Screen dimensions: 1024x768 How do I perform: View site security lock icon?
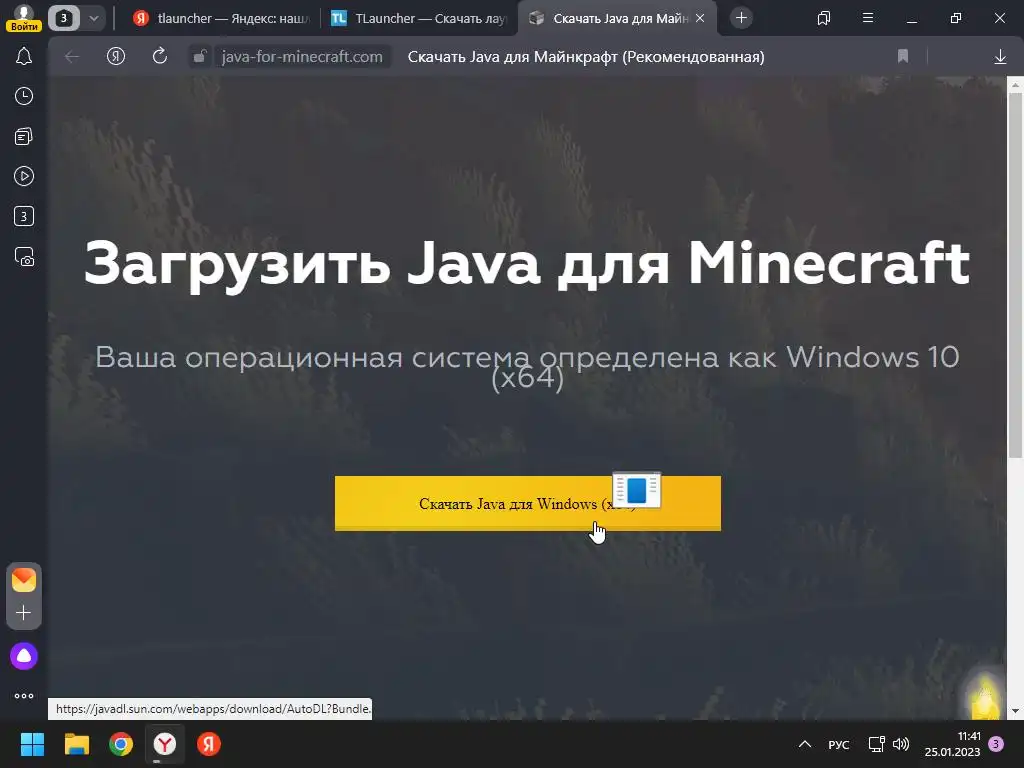pyautogui.click(x=199, y=57)
